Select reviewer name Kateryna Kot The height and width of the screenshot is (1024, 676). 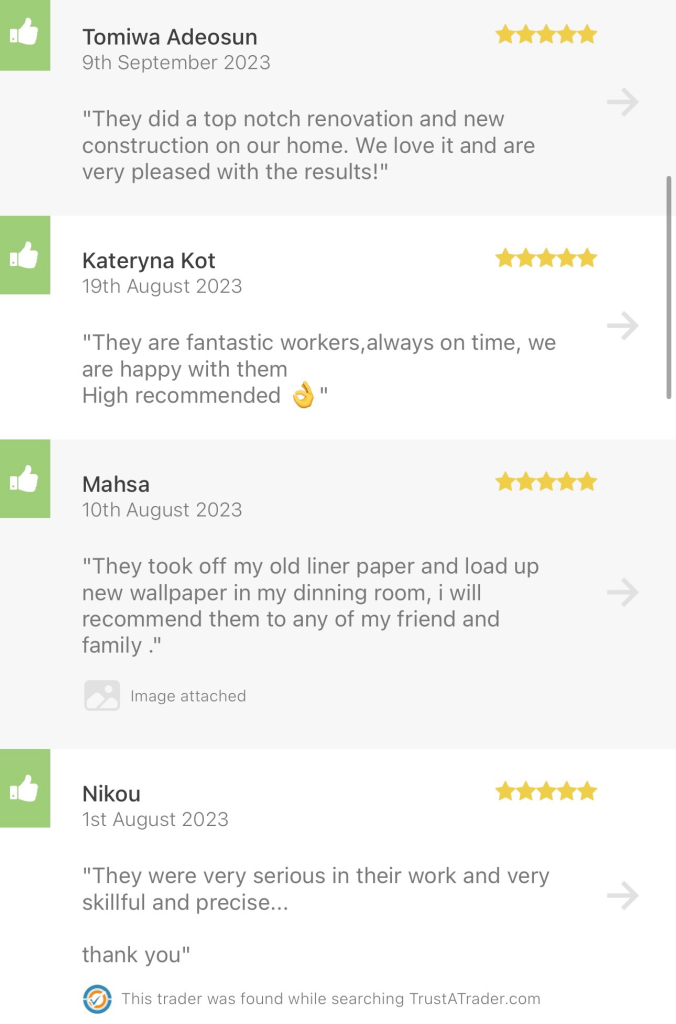pos(149,261)
